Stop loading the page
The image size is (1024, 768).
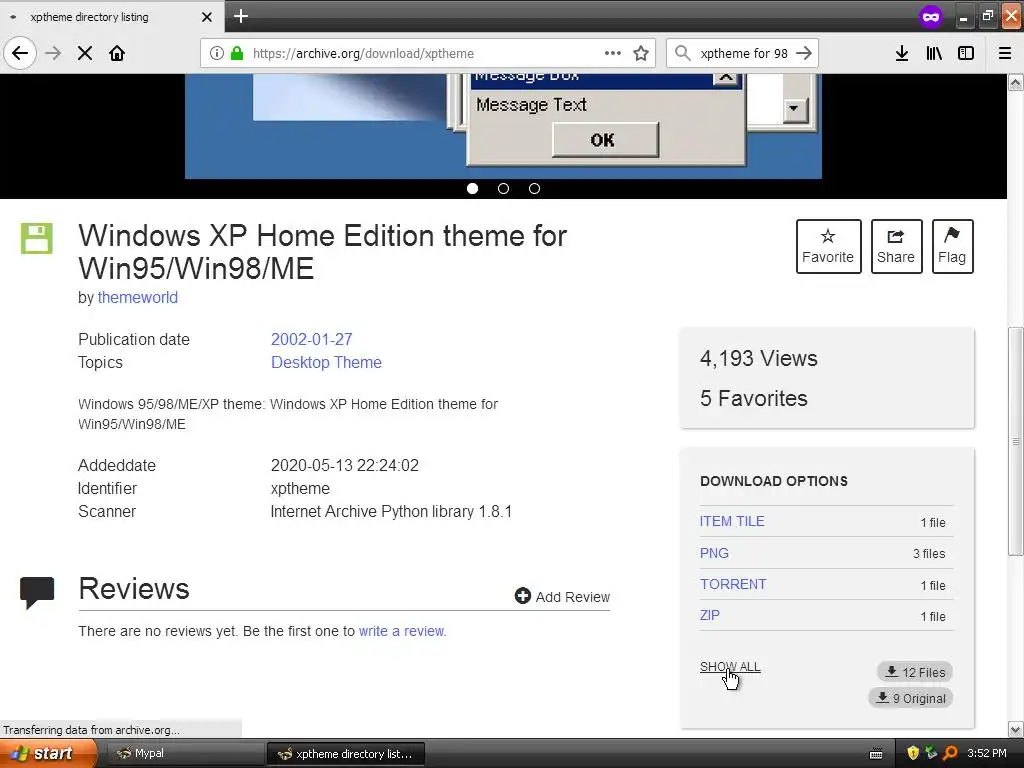(x=85, y=53)
